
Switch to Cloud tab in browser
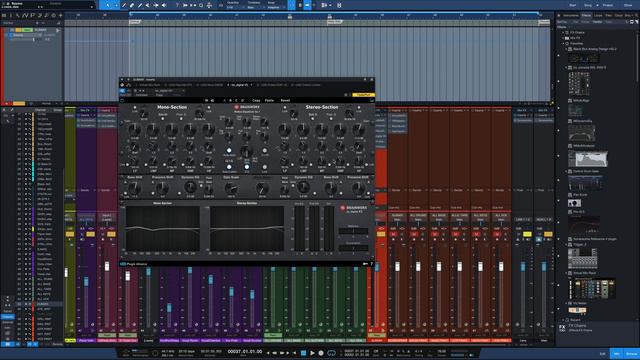(x=619, y=16)
